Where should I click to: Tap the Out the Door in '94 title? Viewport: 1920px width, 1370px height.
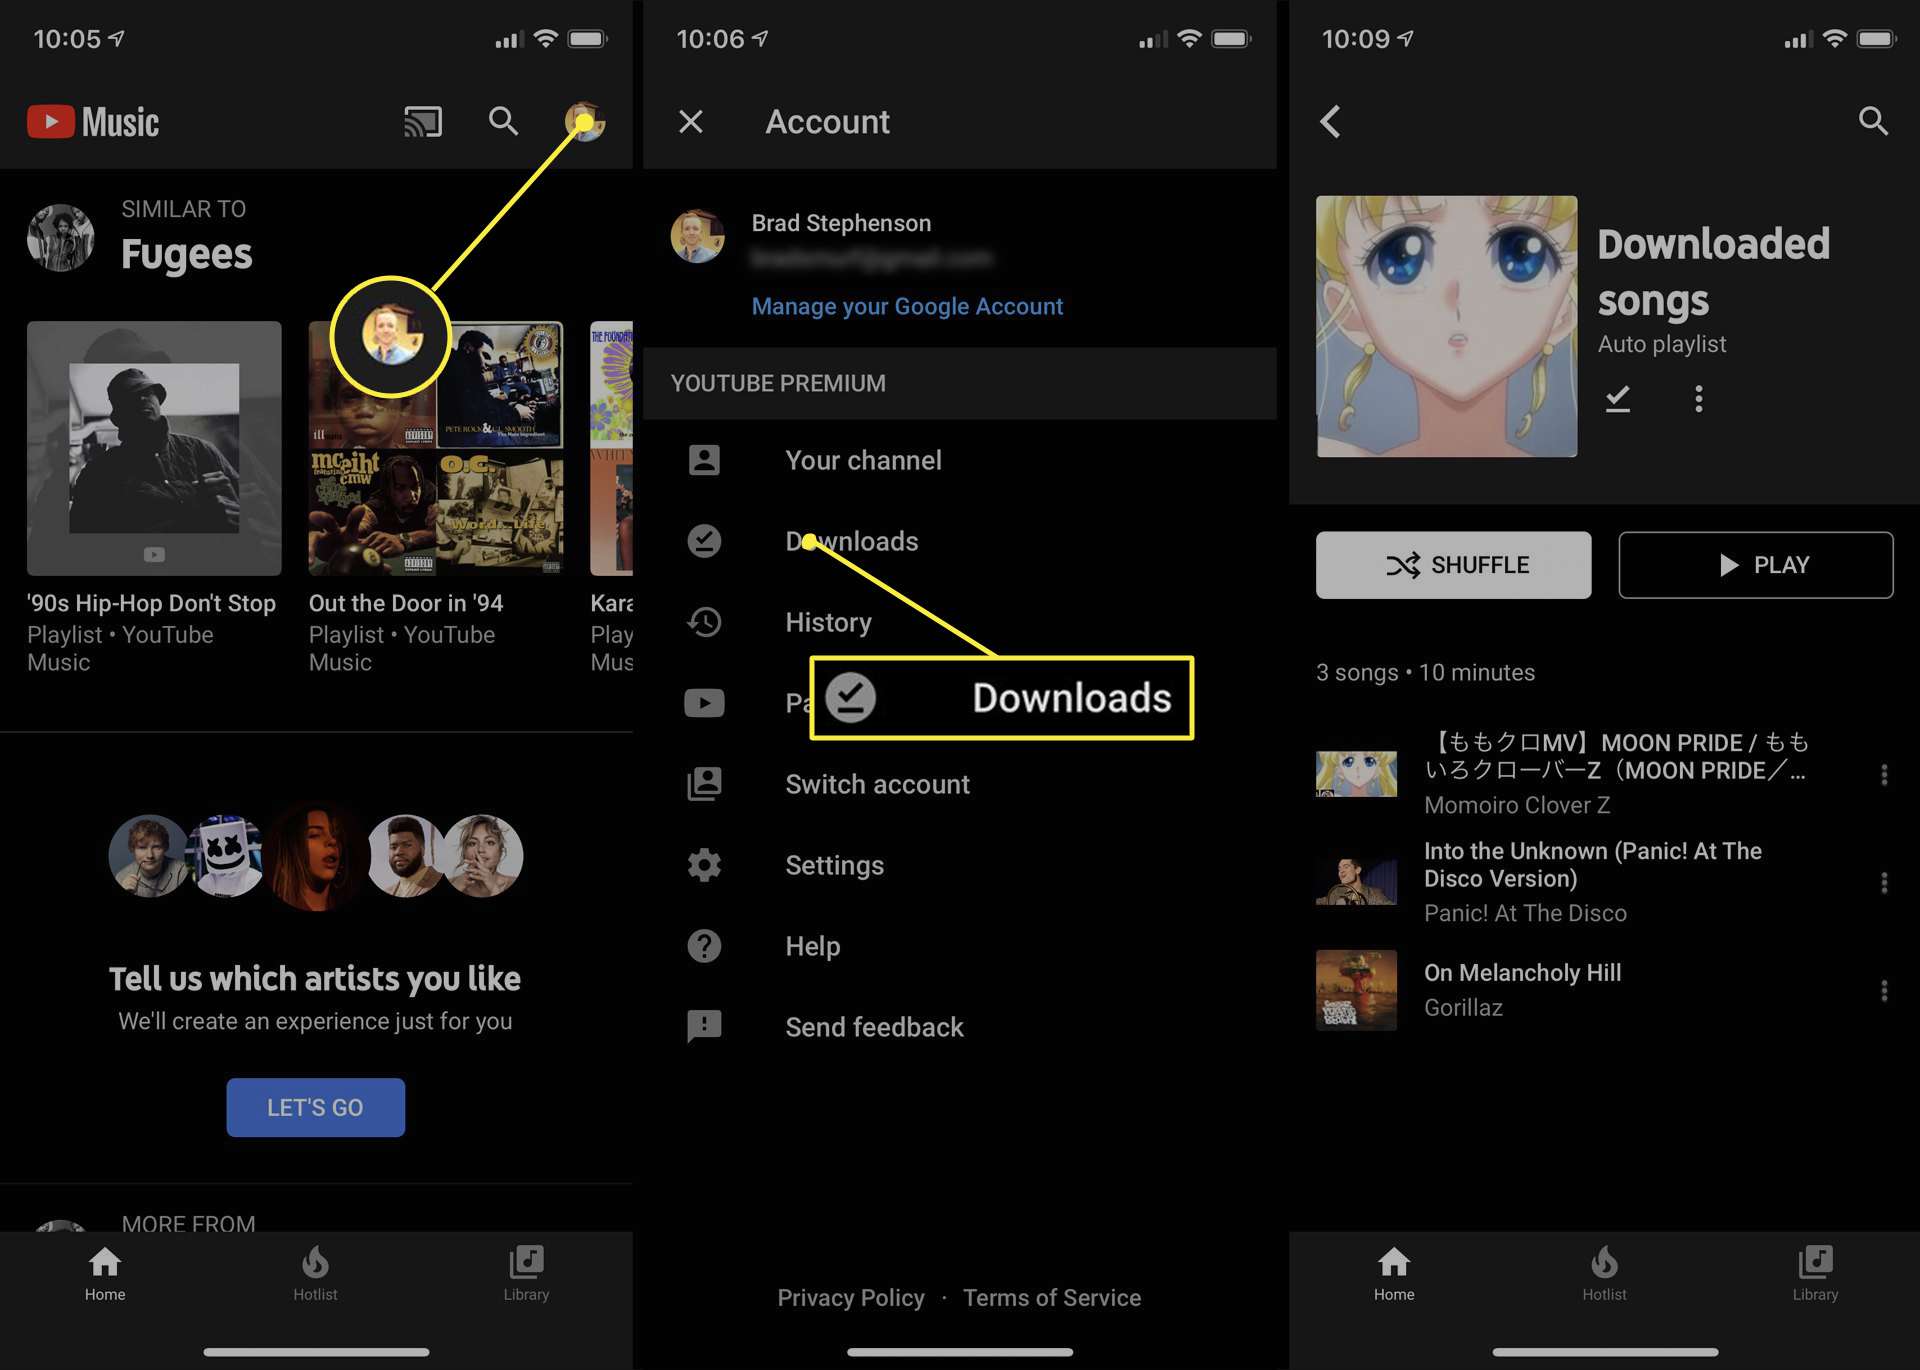pyautogui.click(x=406, y=603)
